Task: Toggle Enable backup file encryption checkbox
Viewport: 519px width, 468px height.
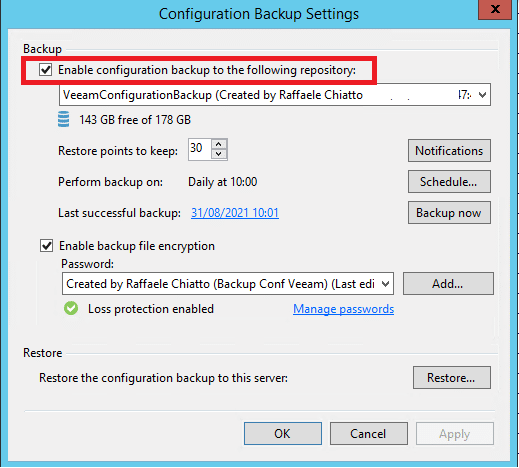Action: (x=46, y=246)
